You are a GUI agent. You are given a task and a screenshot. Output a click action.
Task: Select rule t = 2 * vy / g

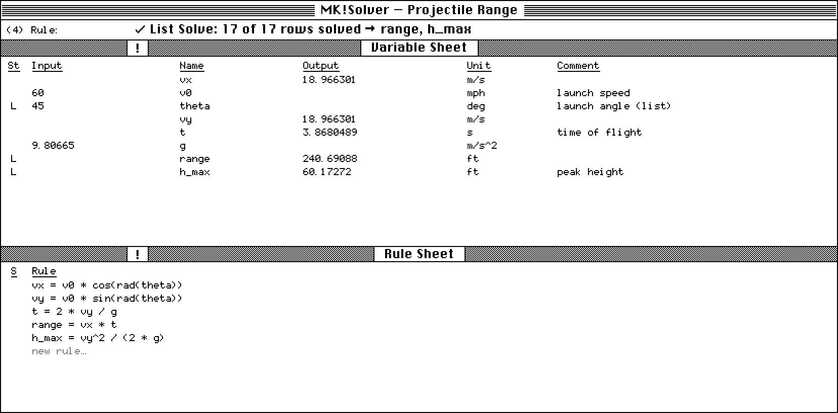click(x=74, y=311)
